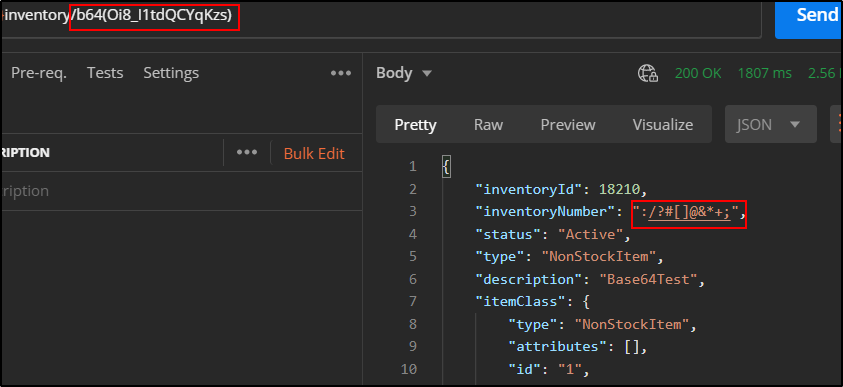
Task: Switch to the Tests tab
Action: point(105,73)
